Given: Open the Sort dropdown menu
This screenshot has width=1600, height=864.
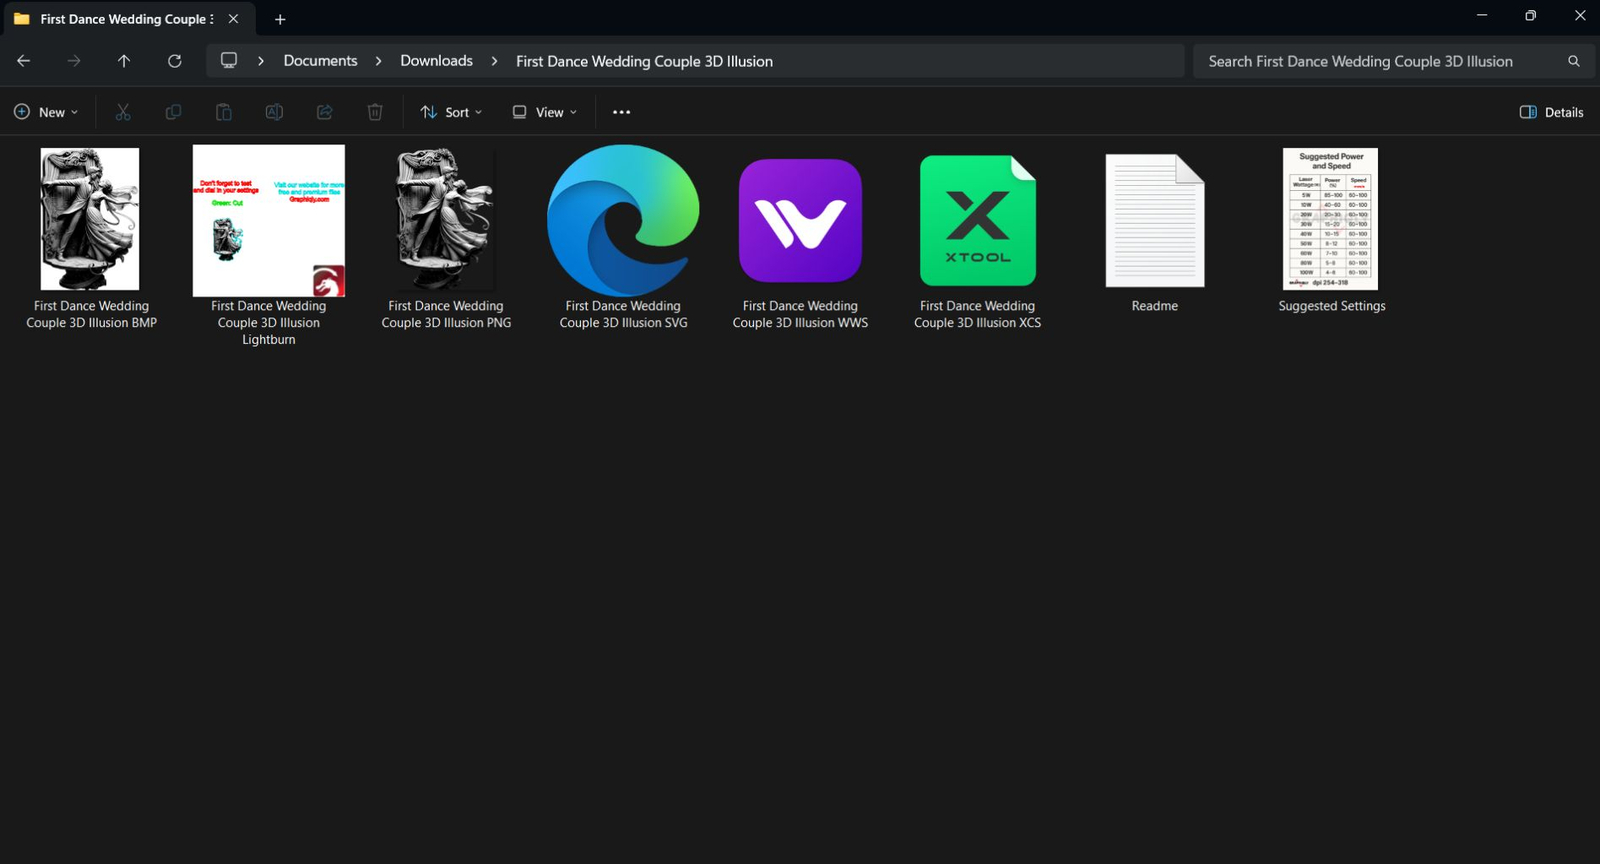Looking at the screenshot, I should coord(451,112).
